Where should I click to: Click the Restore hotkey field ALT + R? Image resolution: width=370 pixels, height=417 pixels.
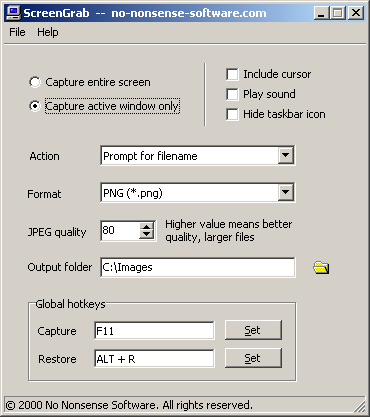coord(154,359)
